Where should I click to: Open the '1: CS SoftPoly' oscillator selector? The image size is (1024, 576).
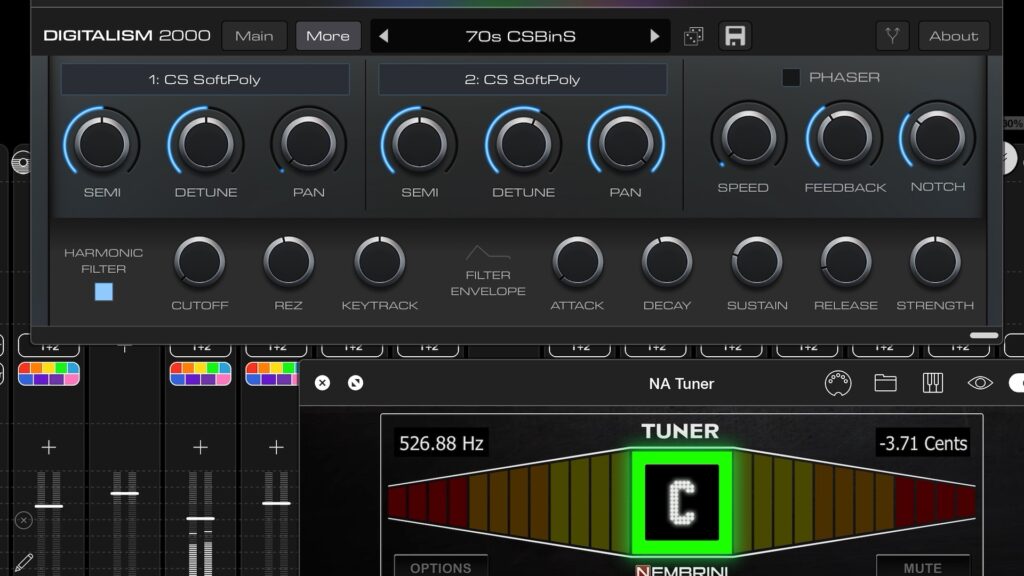205,80
